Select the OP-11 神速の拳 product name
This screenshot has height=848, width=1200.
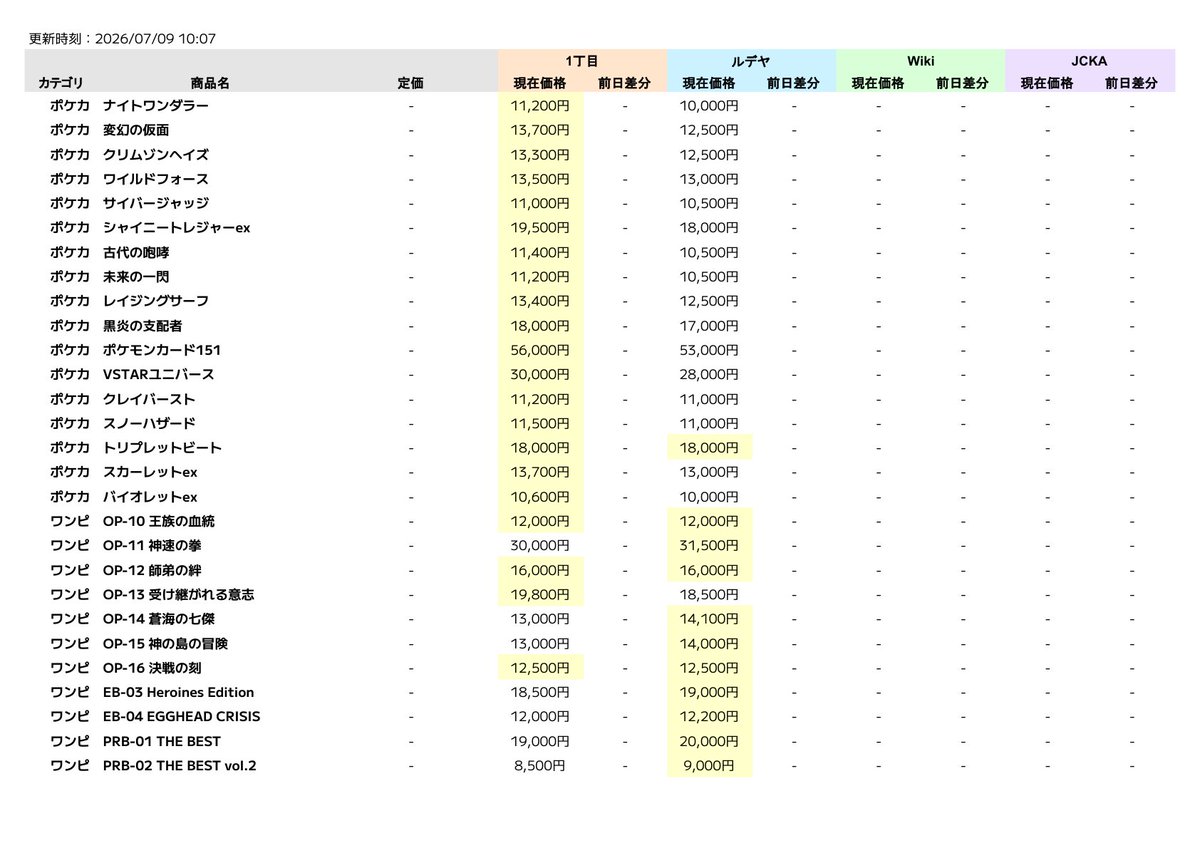pos(153,545)
